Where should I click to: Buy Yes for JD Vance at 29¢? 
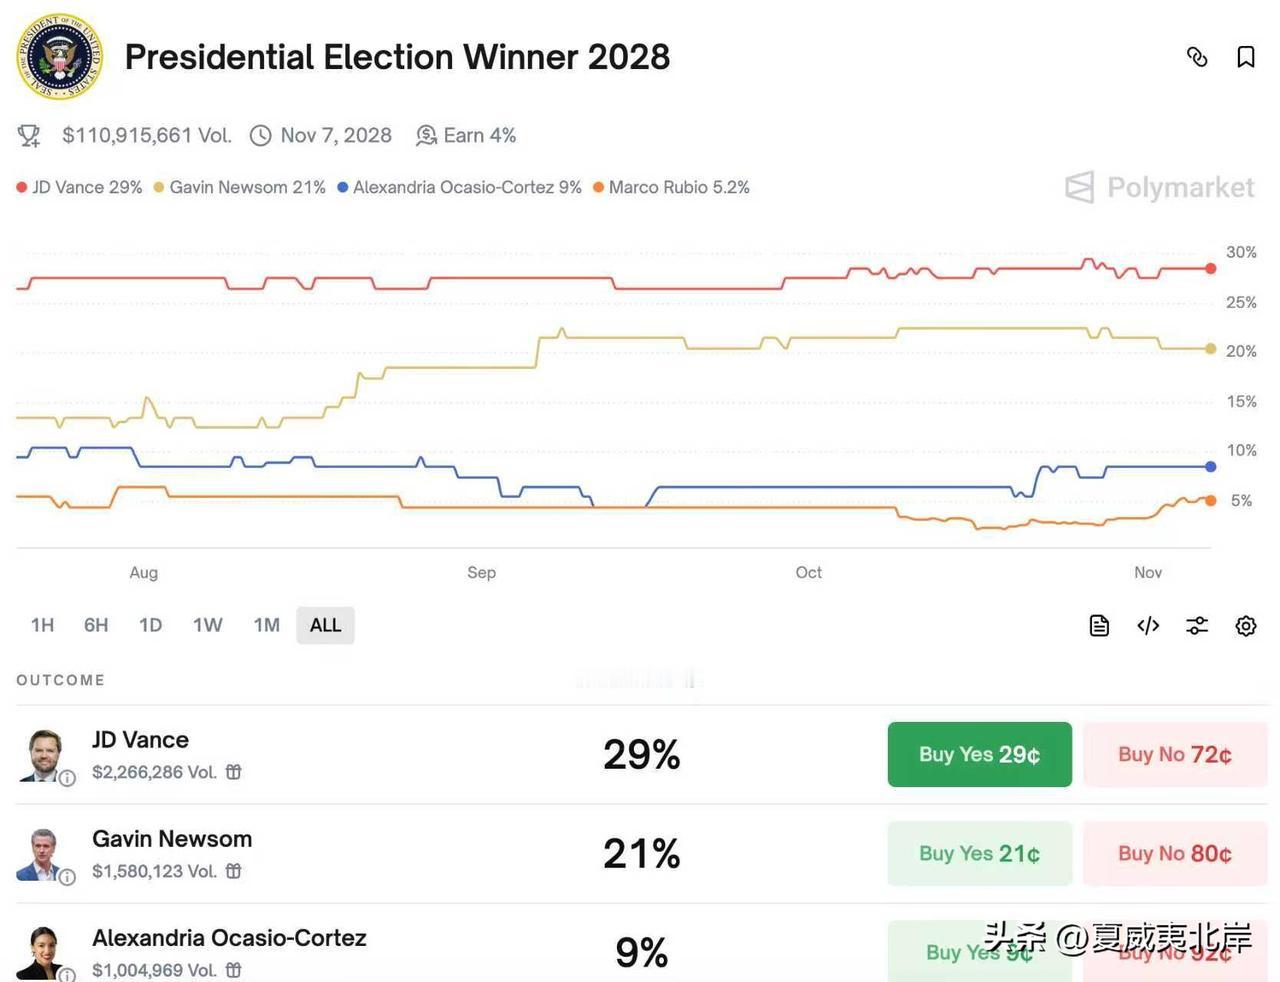point(979,754)
